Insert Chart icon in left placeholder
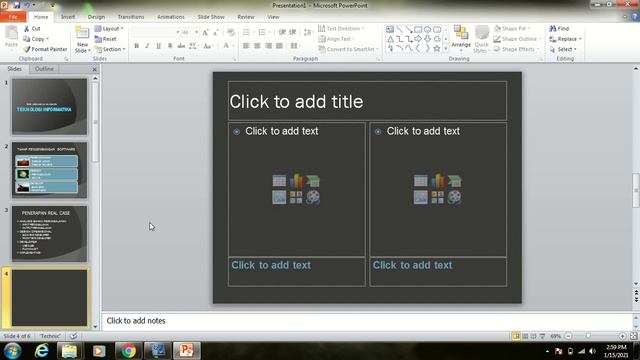This screenshot has height=360, width=640. [296, 180]
